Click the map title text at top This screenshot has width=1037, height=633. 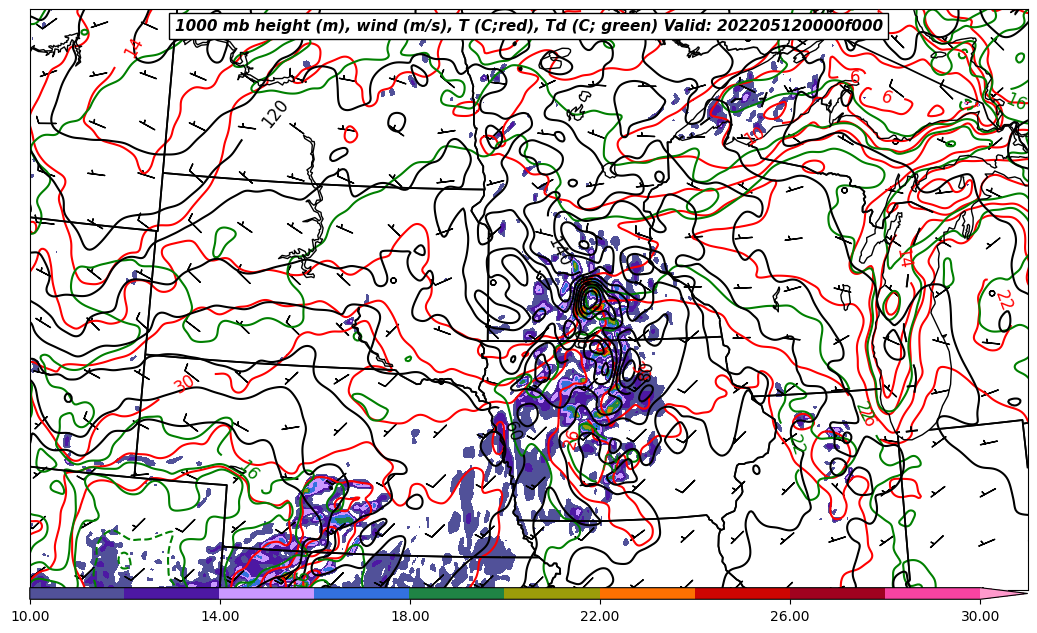coord(529,26)
